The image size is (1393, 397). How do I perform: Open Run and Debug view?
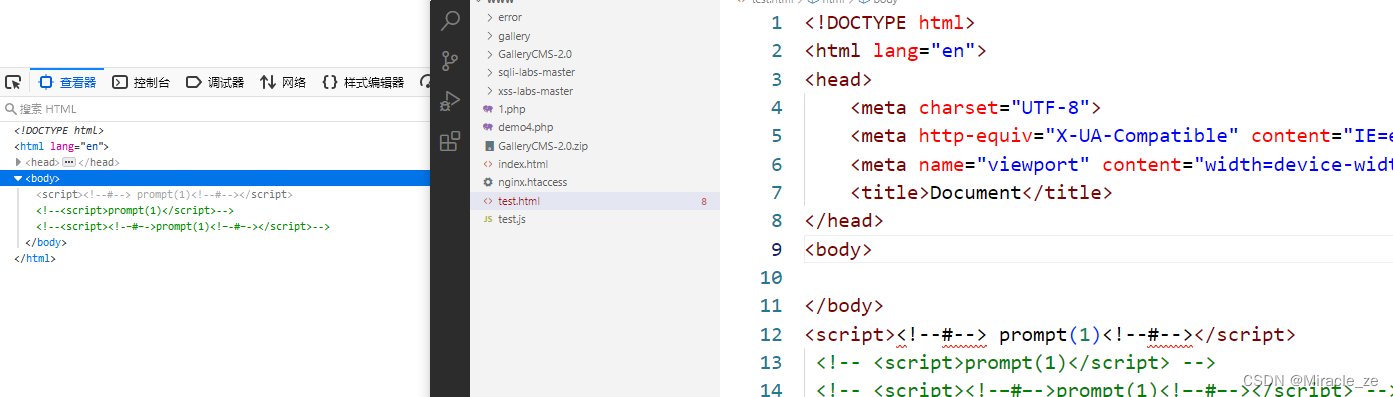point(451,100)
